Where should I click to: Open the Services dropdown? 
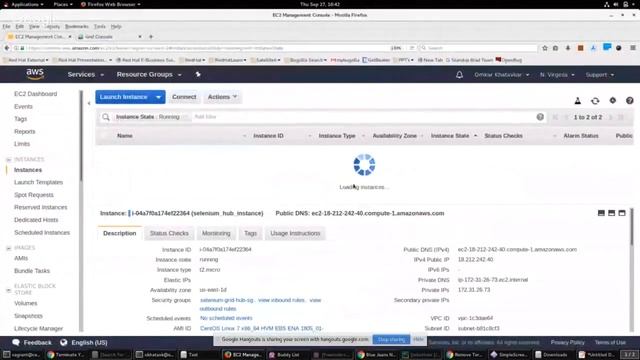[x=86, y=75]
